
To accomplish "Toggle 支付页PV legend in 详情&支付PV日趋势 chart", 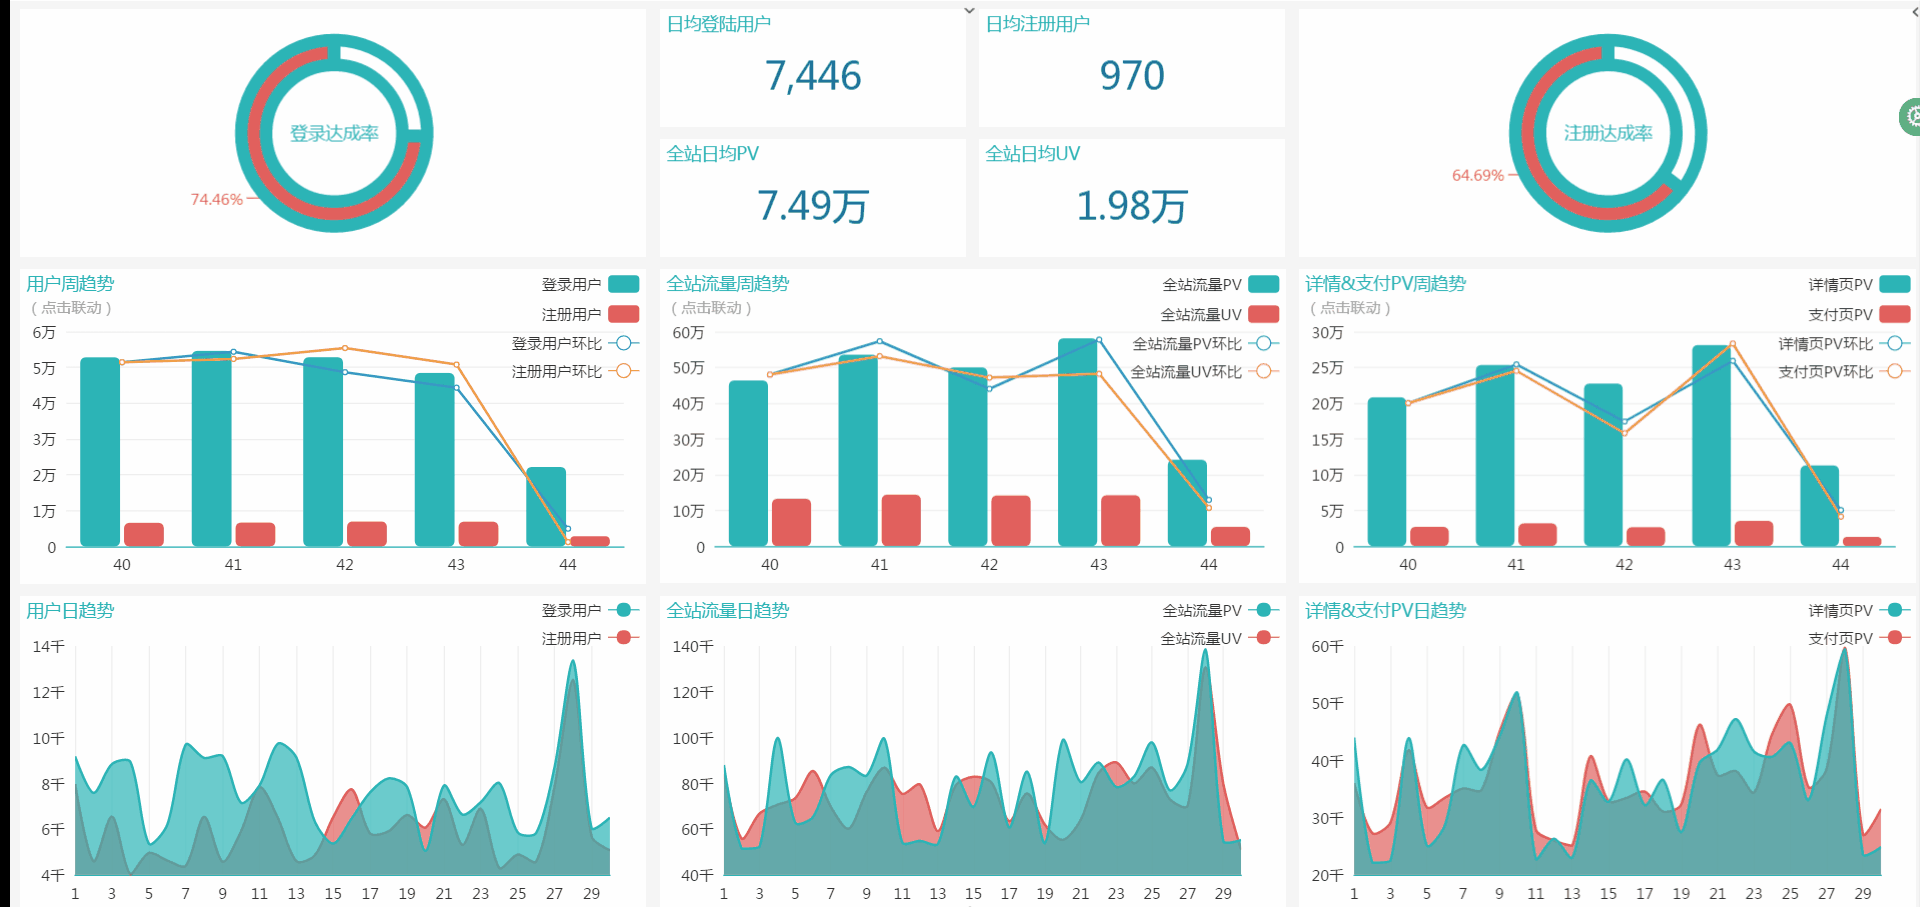I will pyautogui.click(x=1859, y=638).
